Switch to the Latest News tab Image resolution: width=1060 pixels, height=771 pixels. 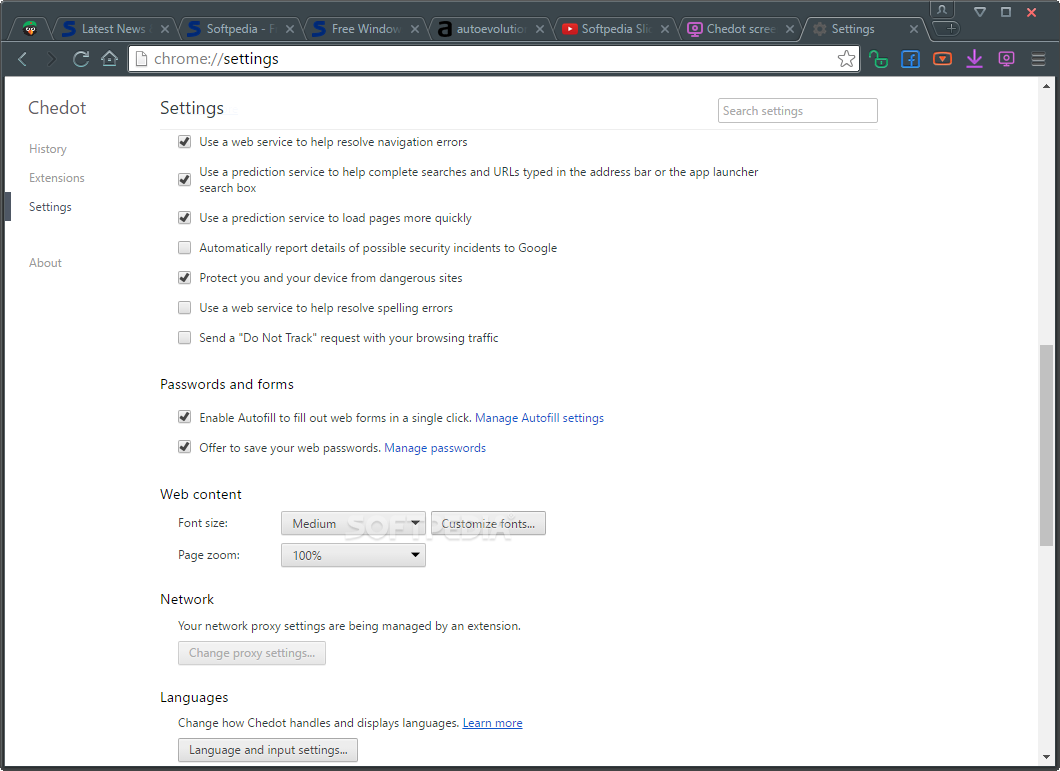(113, 29)
